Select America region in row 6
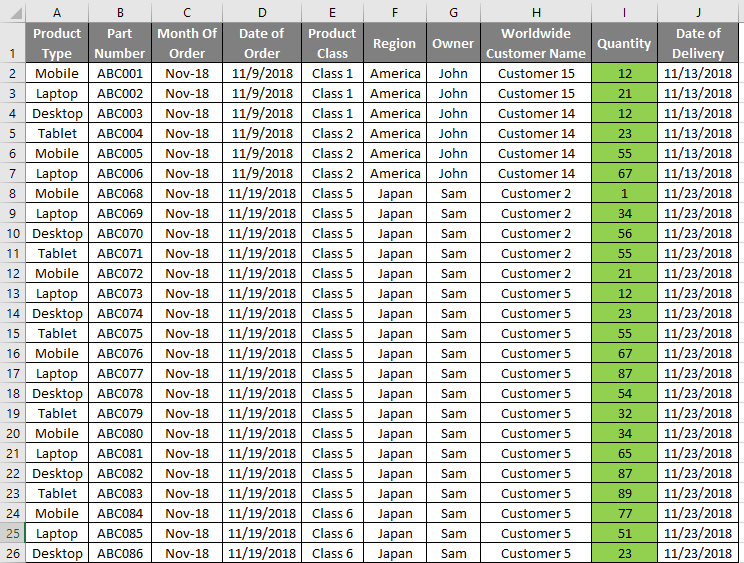The image size is (744, 563). click(x=395, y=154)
